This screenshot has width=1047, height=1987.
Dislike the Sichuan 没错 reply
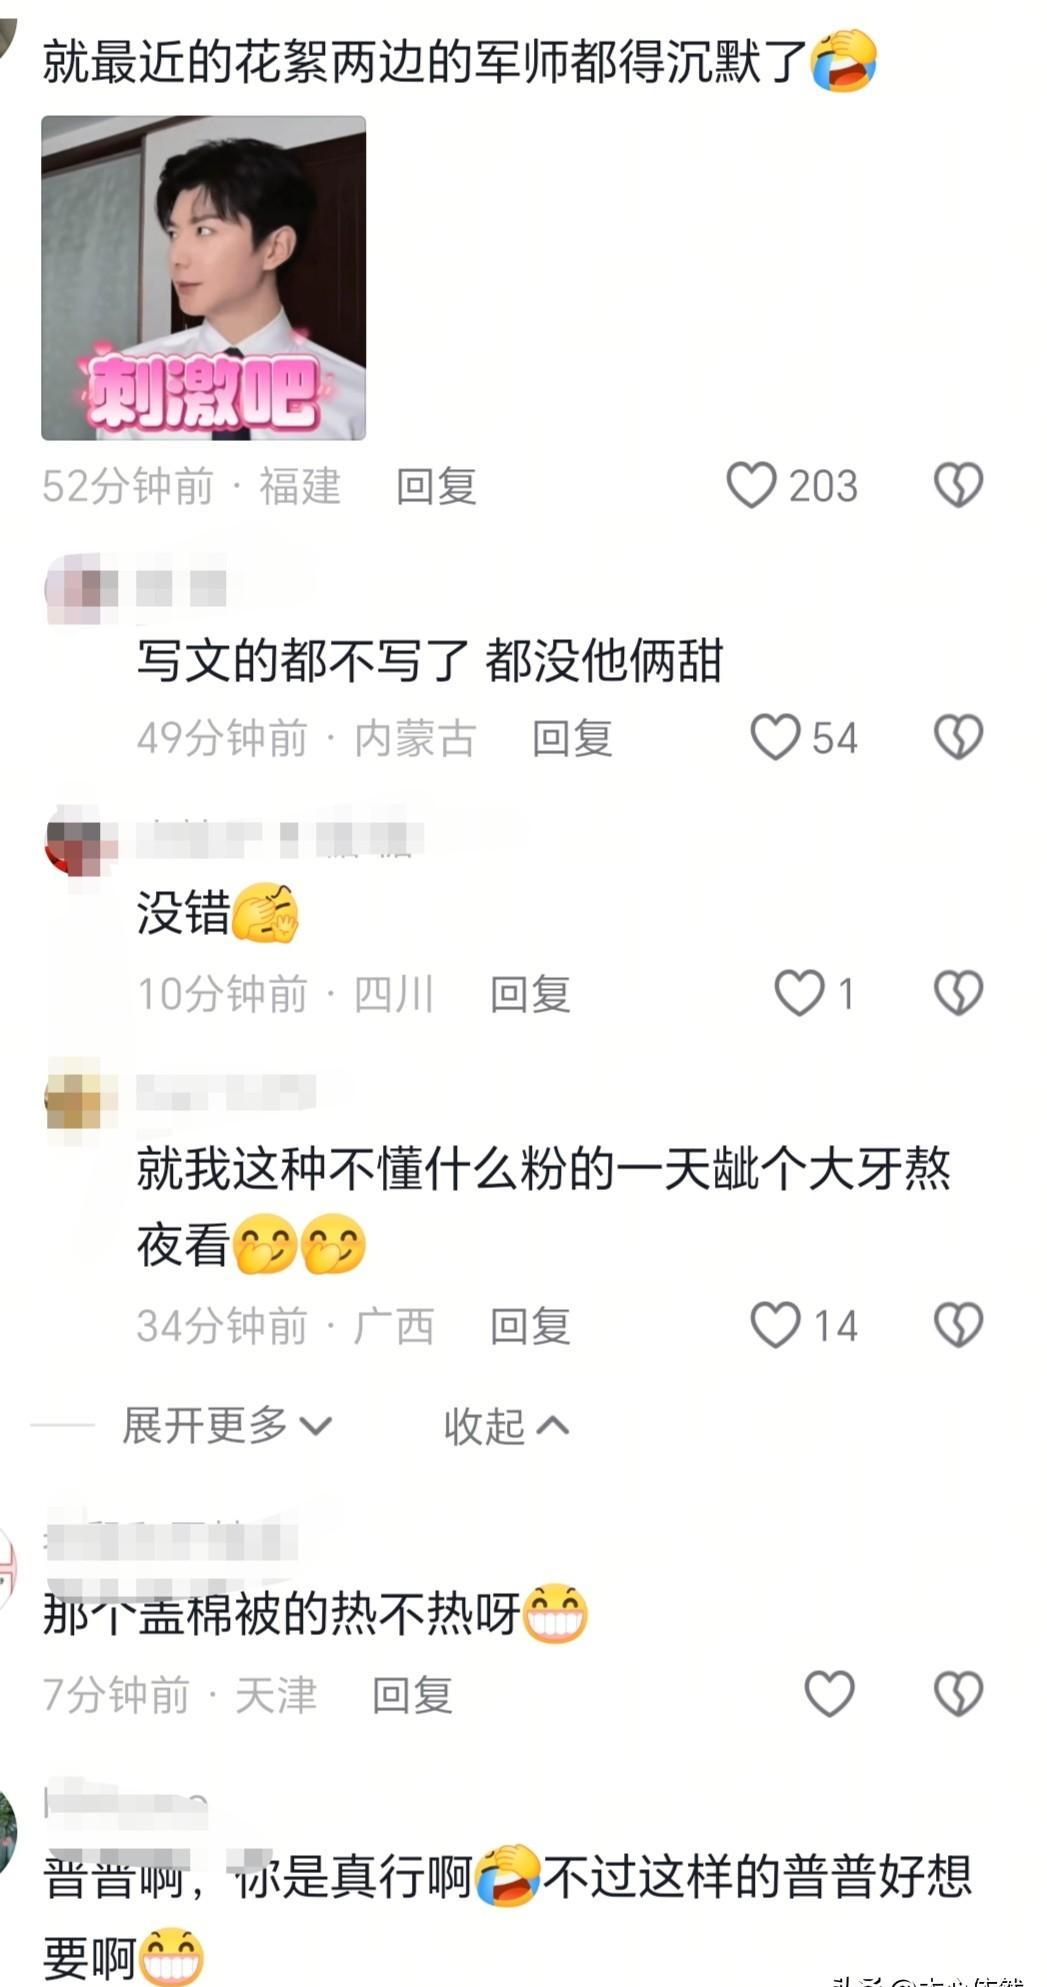[958, 993]
